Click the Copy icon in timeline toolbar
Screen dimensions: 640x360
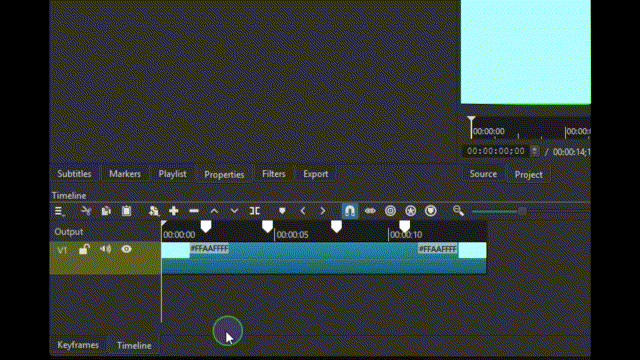pos(106,211)
